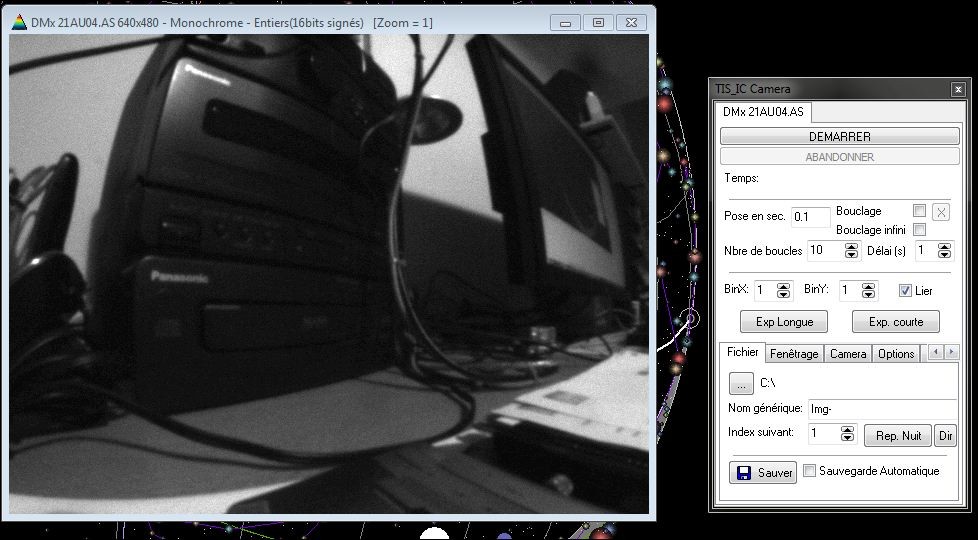Click the Sauver floppy disk button
978x540 pixels.
763,472
